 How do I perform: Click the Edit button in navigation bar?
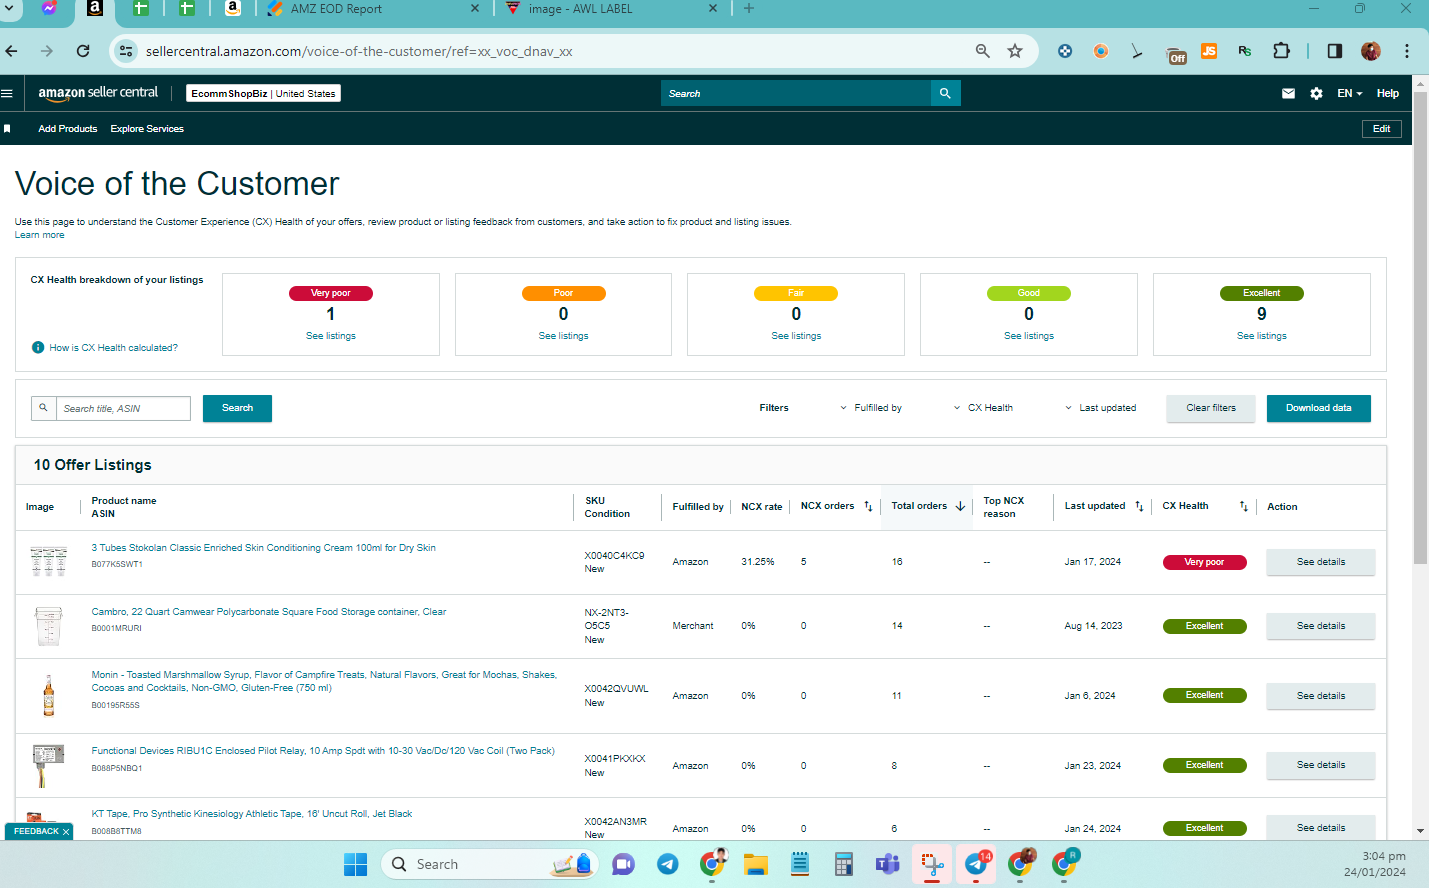point(1381,129)
